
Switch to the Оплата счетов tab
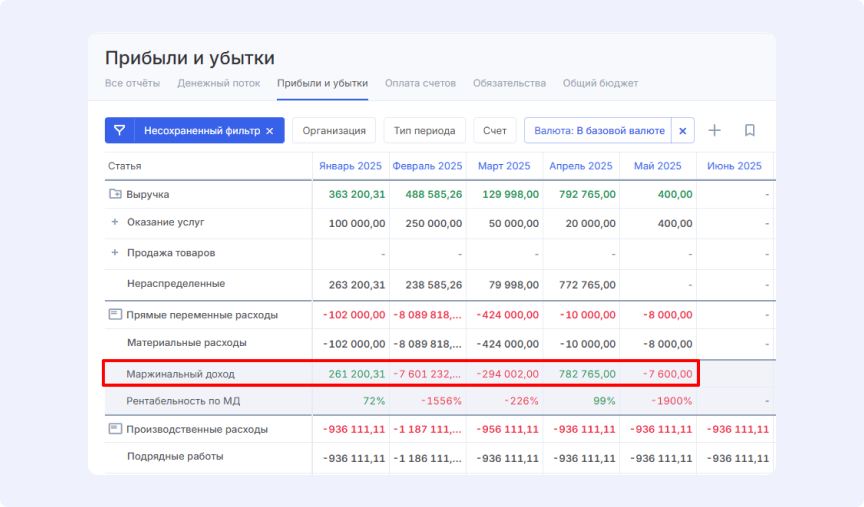pos(420,83)
